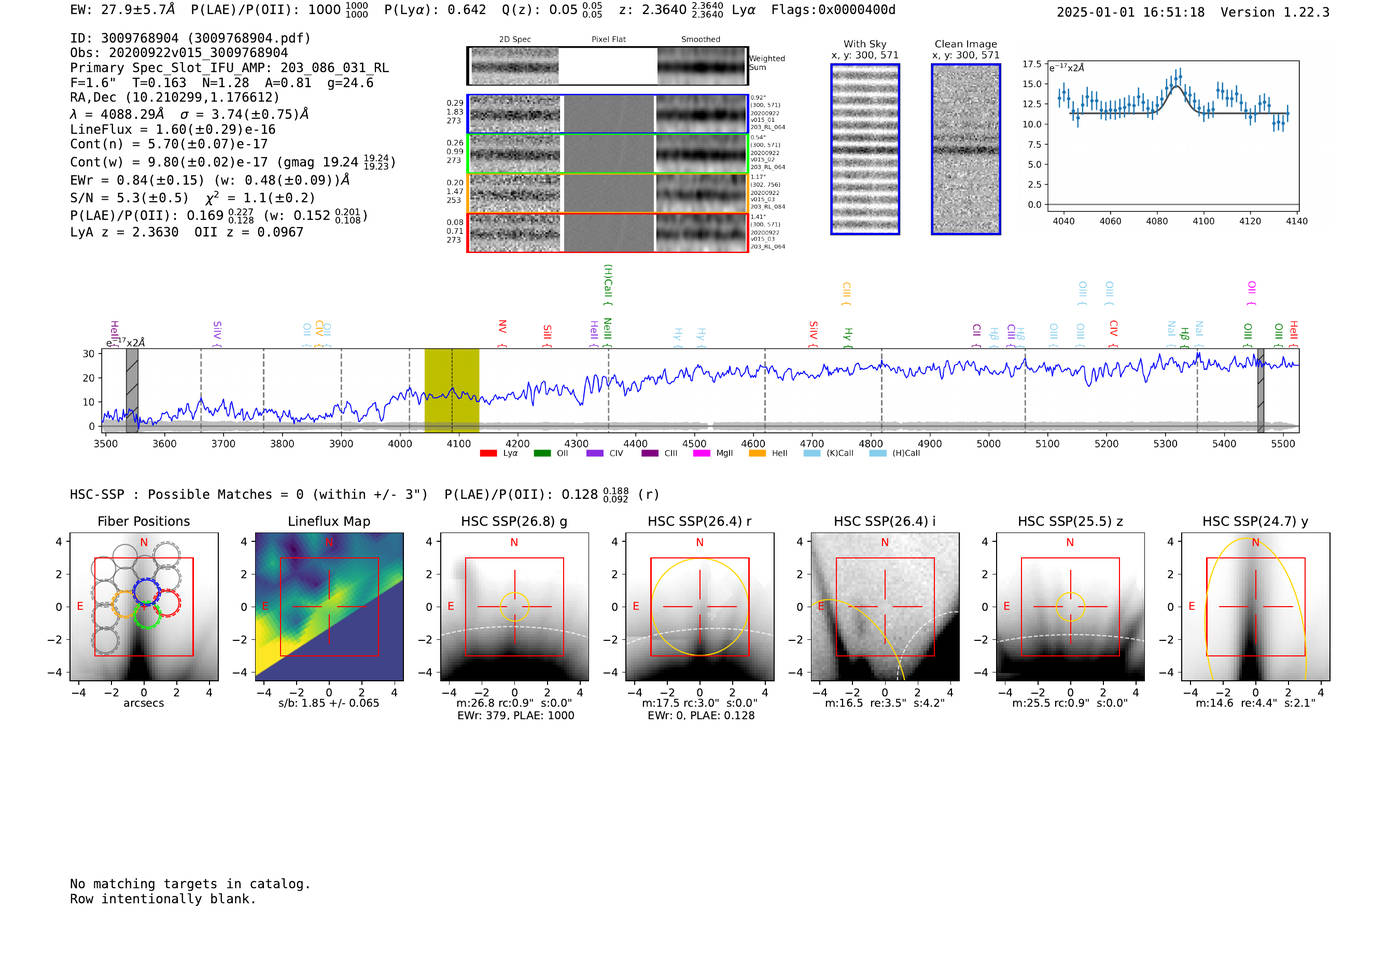This screenshot has width=1400, height=953.
Task: Open the HSC SSP(25.5) z cutout
Action: (x=1070, y=607)
